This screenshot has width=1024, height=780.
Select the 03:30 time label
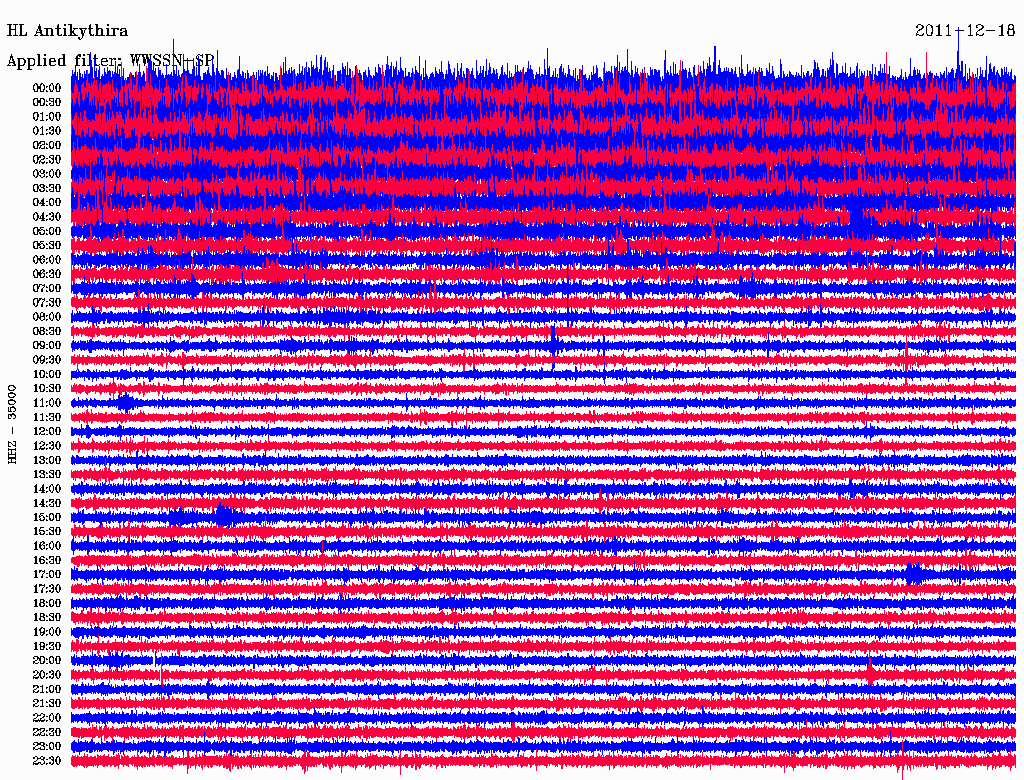click(47, 188)
